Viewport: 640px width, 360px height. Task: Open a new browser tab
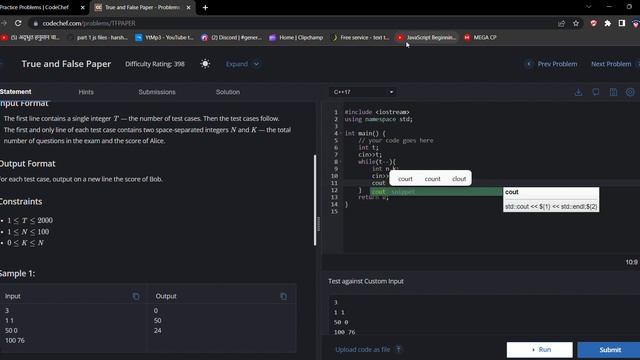click(205, 7)
